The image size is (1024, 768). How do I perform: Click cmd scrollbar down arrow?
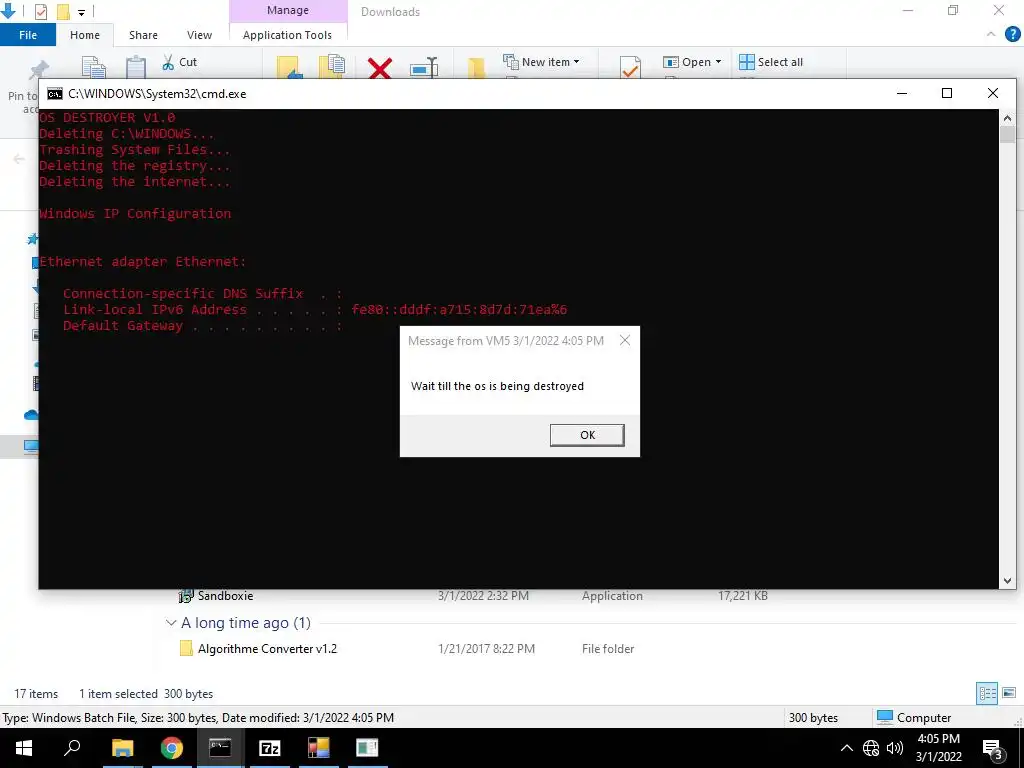1007,581
